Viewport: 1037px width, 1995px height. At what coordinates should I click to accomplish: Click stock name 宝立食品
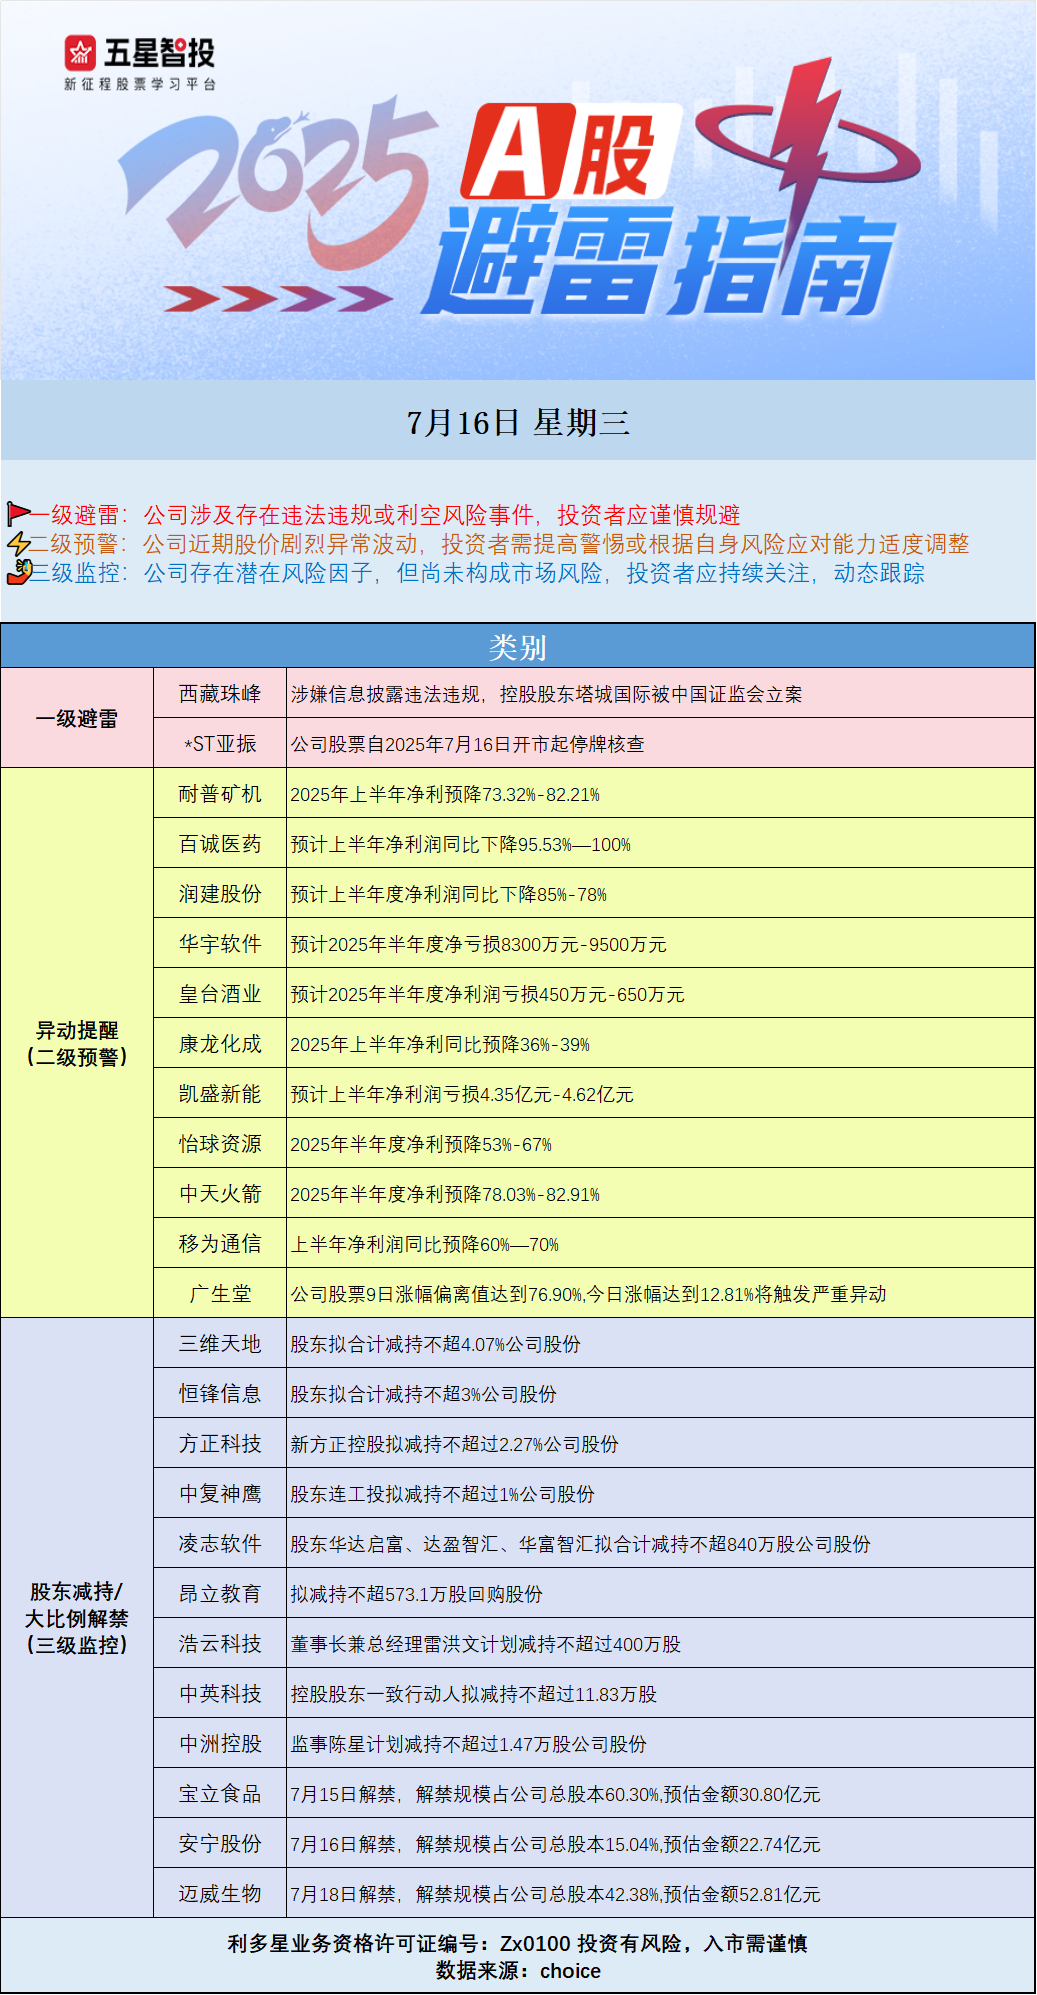(x=220, y=1794)
